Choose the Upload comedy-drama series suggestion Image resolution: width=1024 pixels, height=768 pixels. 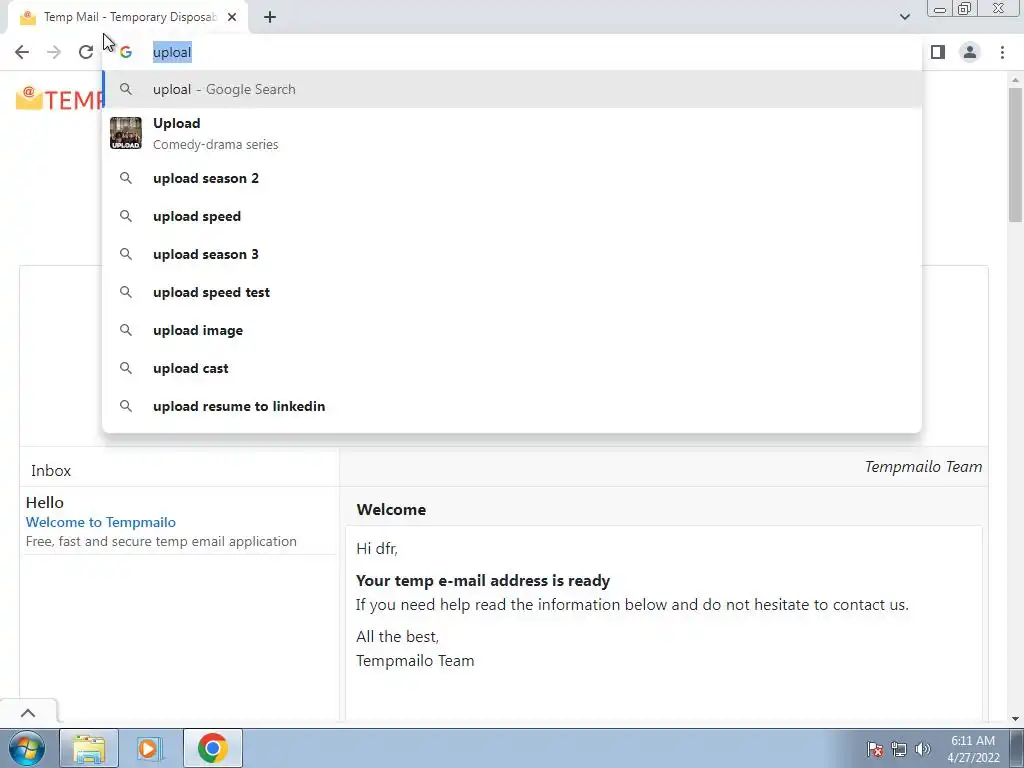(x=512, y=134)
